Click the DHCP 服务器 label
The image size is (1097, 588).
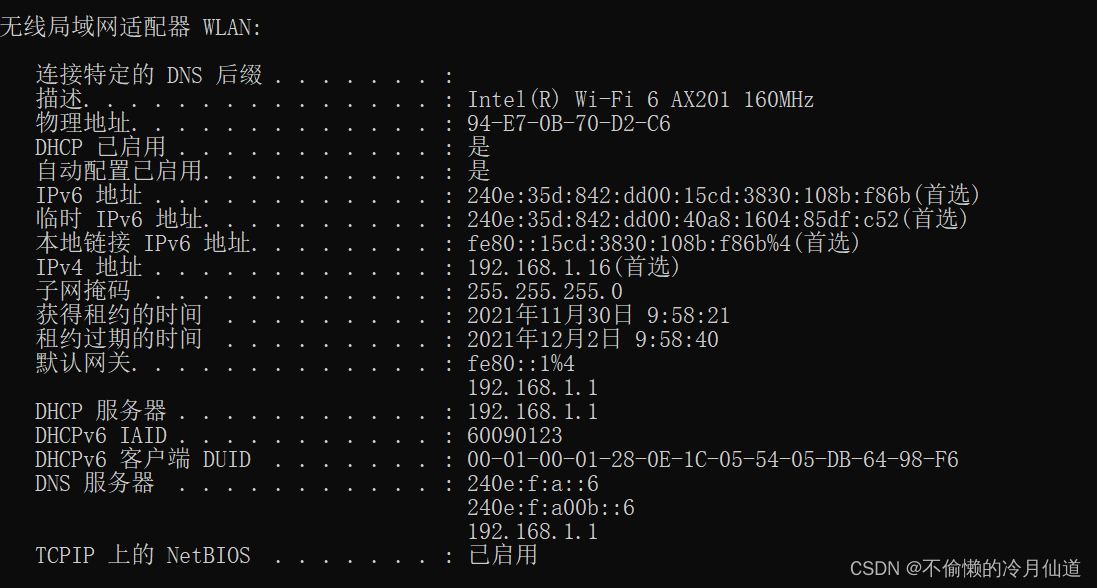coord(100,412)
